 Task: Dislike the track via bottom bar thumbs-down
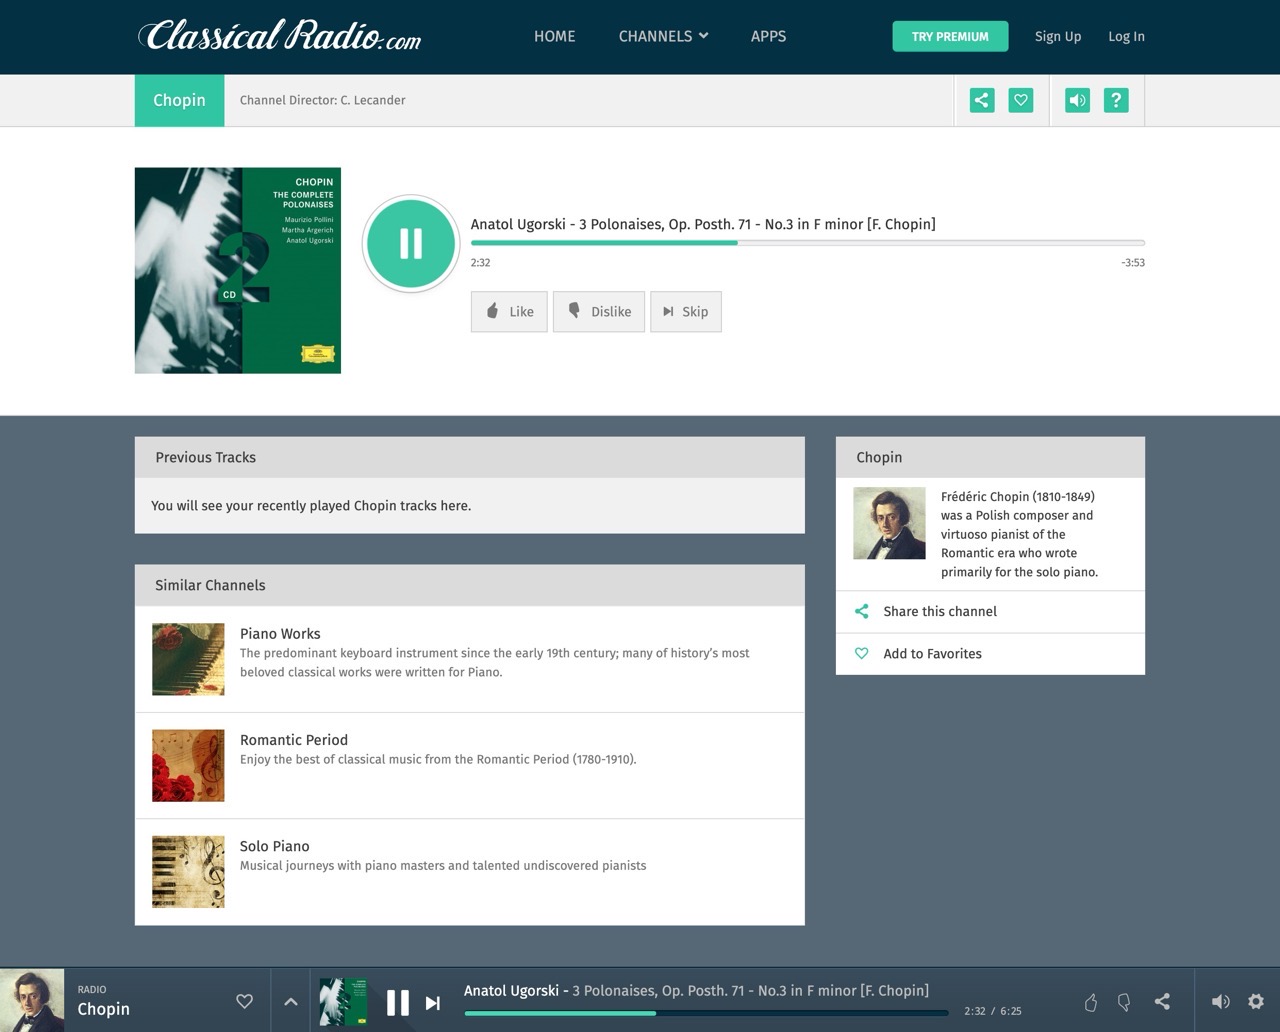tap(1124, 1002)
